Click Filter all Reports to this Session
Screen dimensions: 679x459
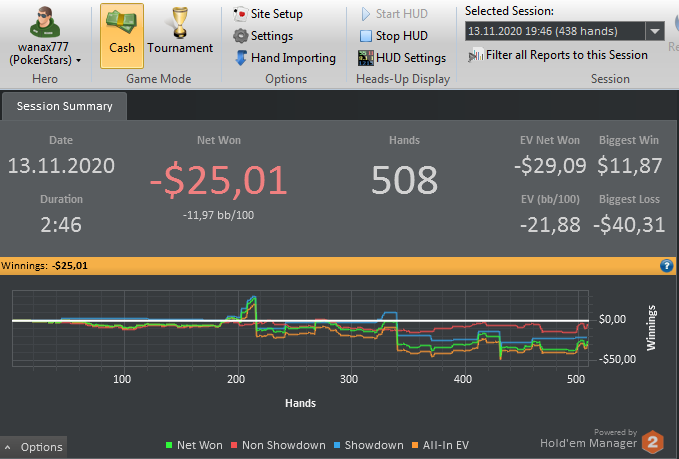click(x=558, y=55)
